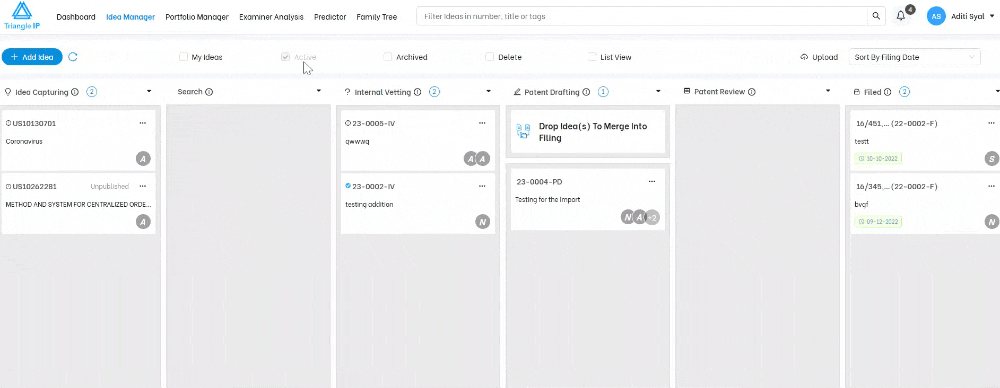Open info icon next to Idea Capturing
The width and height of the screenshot is (1000, 388).
coord(75,92)
